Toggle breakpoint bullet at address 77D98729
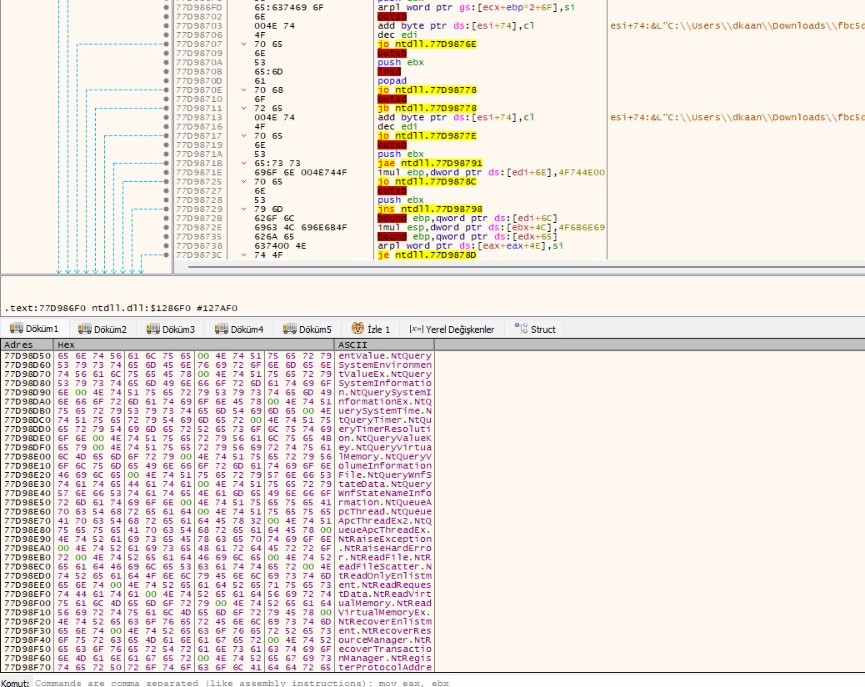This screenshot has width=865, height=687. 167,209
